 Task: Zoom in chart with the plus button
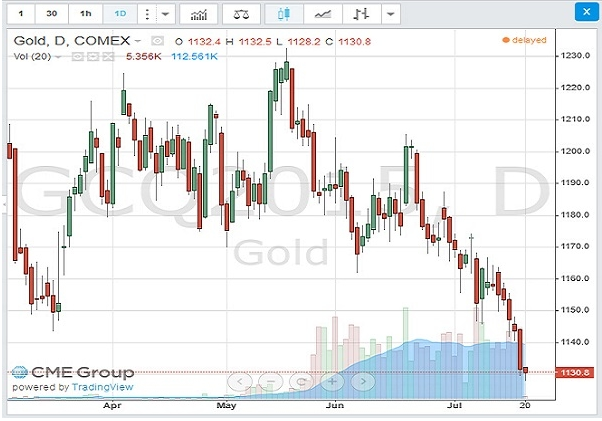[x=332, y=381]
